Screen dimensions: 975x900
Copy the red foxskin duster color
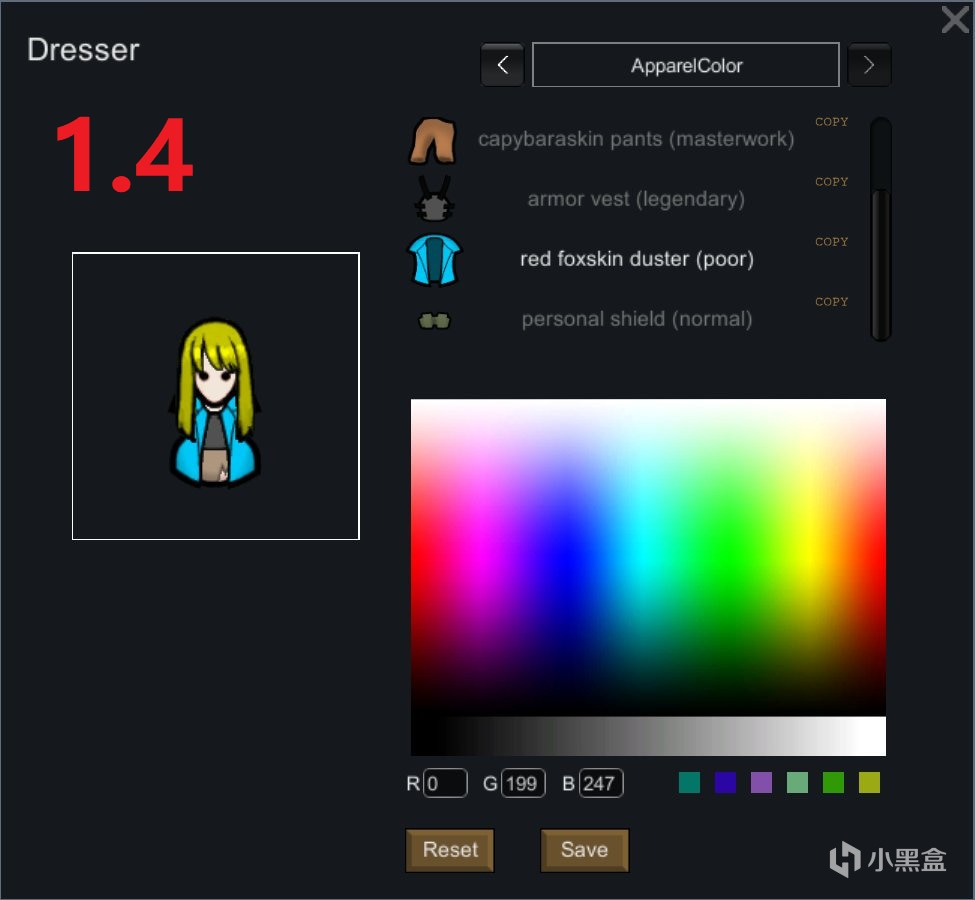[831, 241]
